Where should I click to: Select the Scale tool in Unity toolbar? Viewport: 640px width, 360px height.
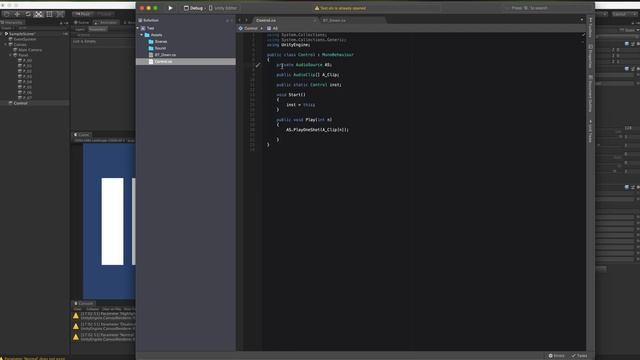pos(38,14)
